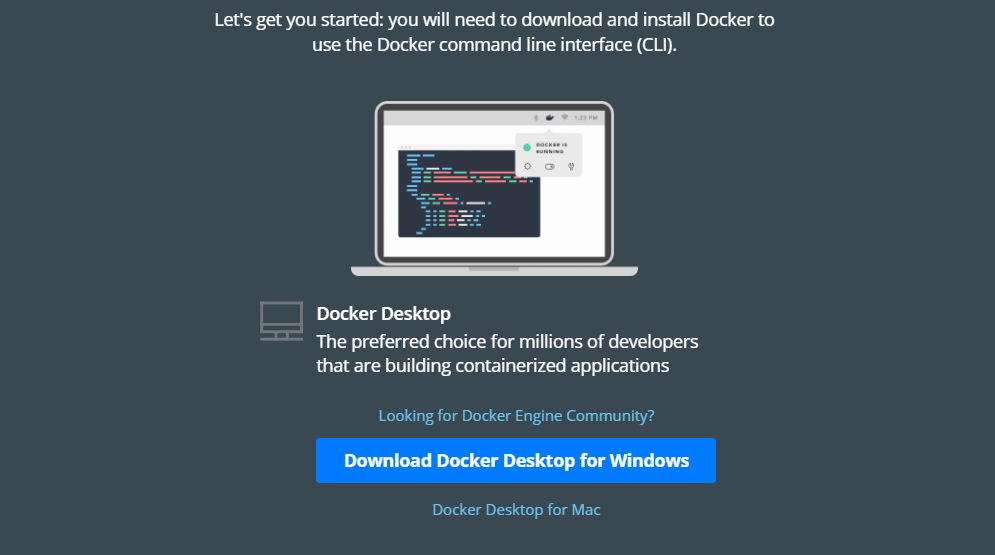Open the Docker Desktop for Mac link
995x555 pixels.
click(x=516, y=510)
